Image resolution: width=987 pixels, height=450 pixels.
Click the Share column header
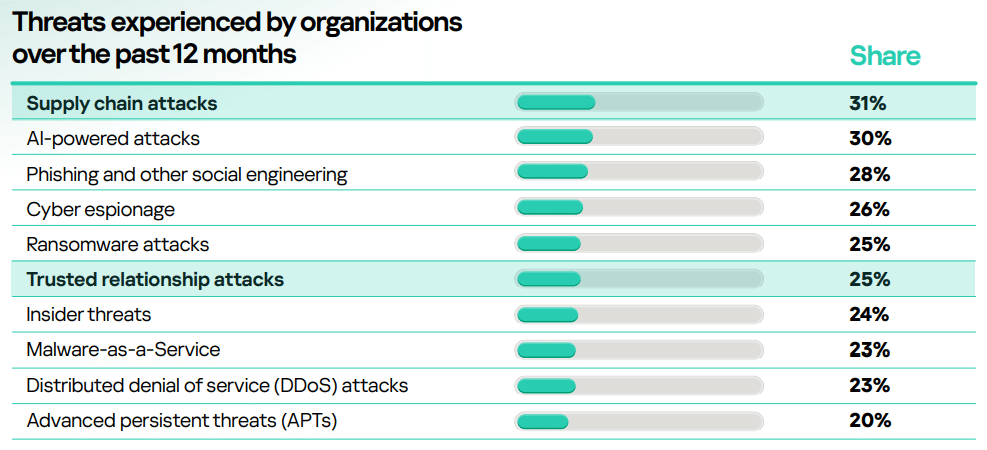click(885, 56)
